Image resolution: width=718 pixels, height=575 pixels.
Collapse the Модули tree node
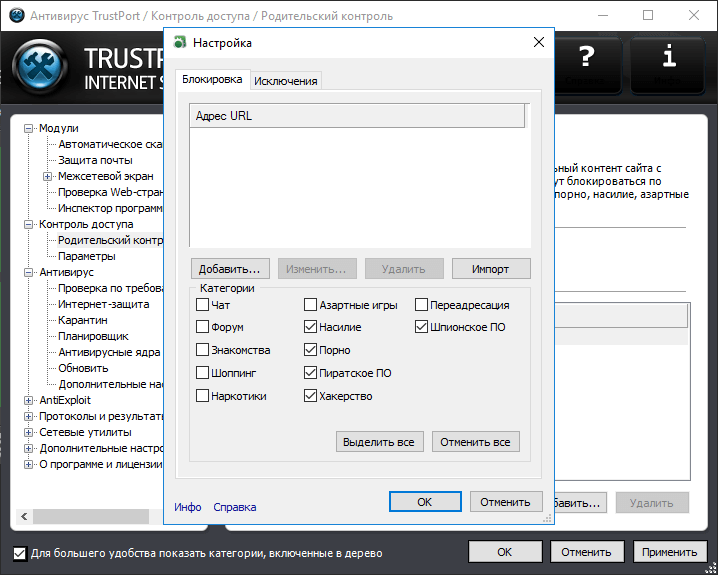pos(28,129)
